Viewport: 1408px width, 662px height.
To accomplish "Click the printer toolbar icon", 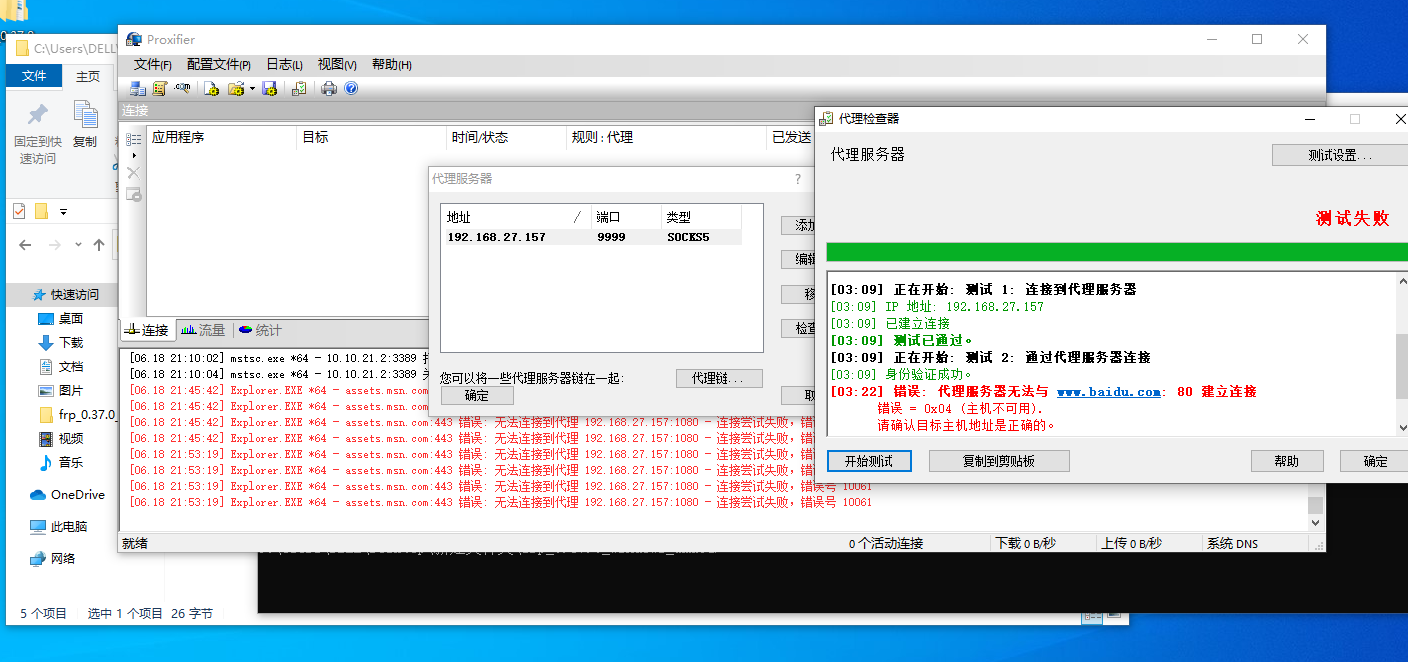I will pyautogui.click(x=329, y=88).
